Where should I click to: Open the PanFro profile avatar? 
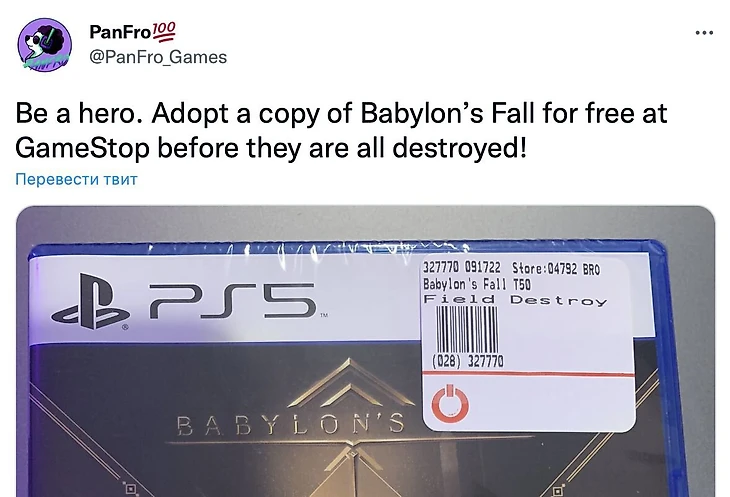[45, 45]
